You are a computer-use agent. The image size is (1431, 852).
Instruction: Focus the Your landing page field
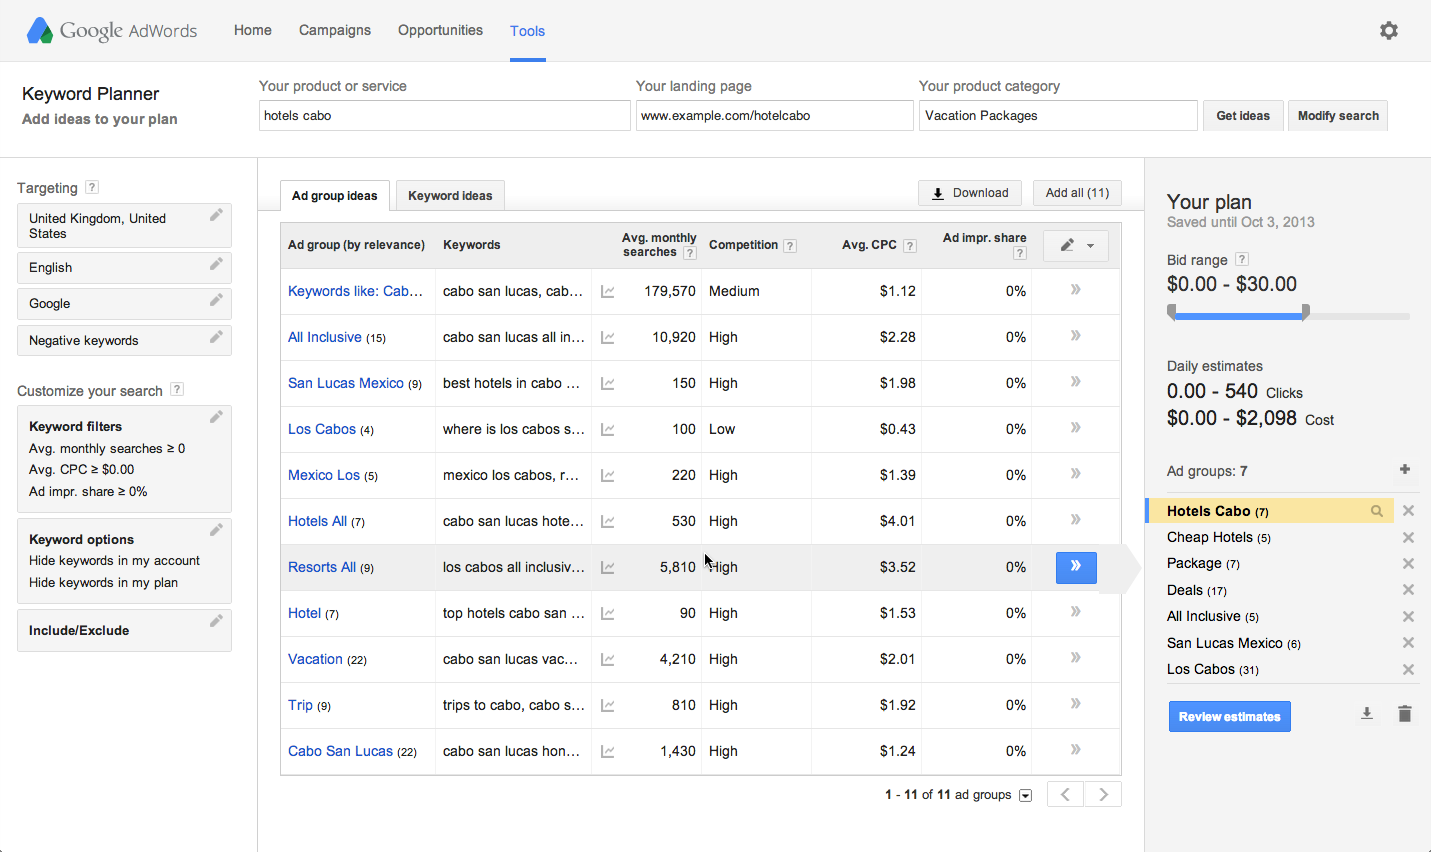pyautogui.click(x=774, y=116)
